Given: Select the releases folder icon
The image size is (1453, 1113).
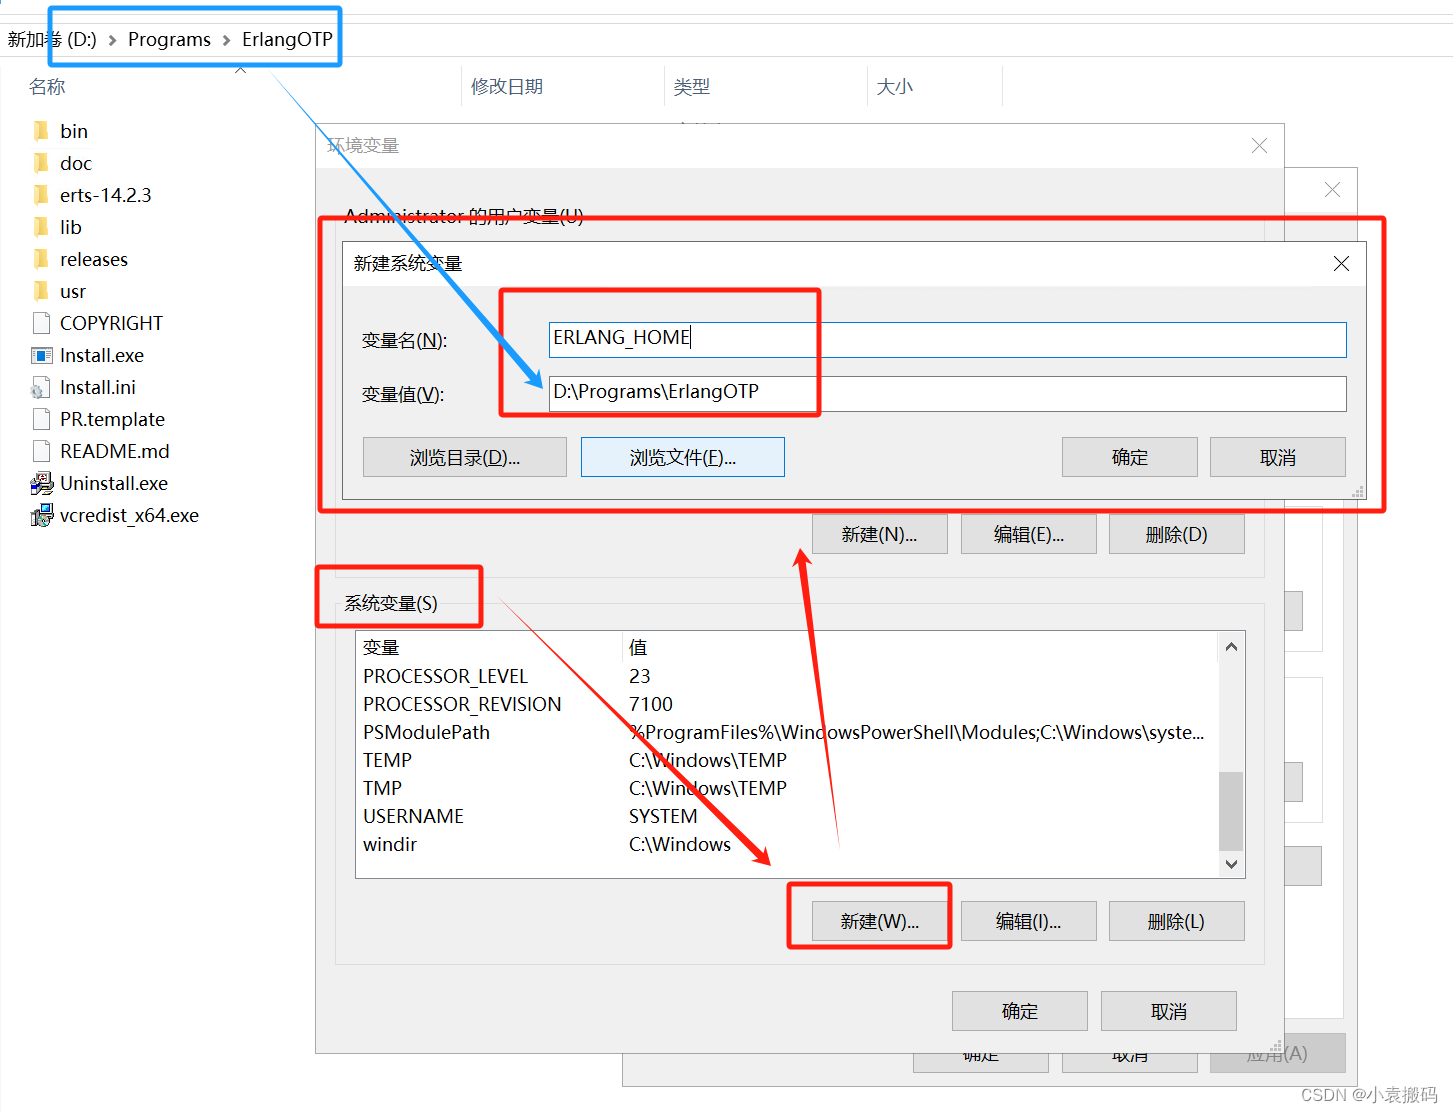Looking at the screenshot, I should coord(41,259).
